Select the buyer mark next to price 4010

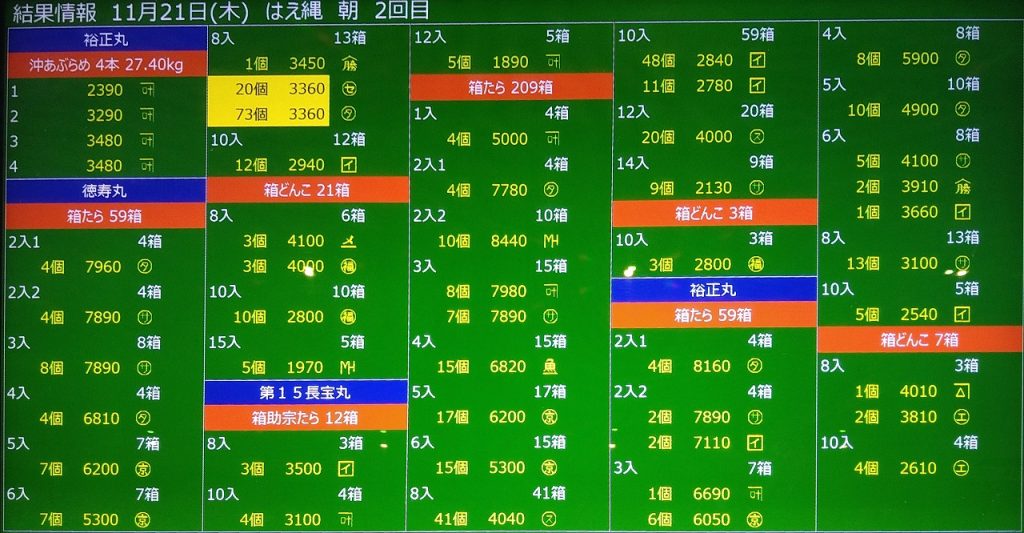(962, 391)
